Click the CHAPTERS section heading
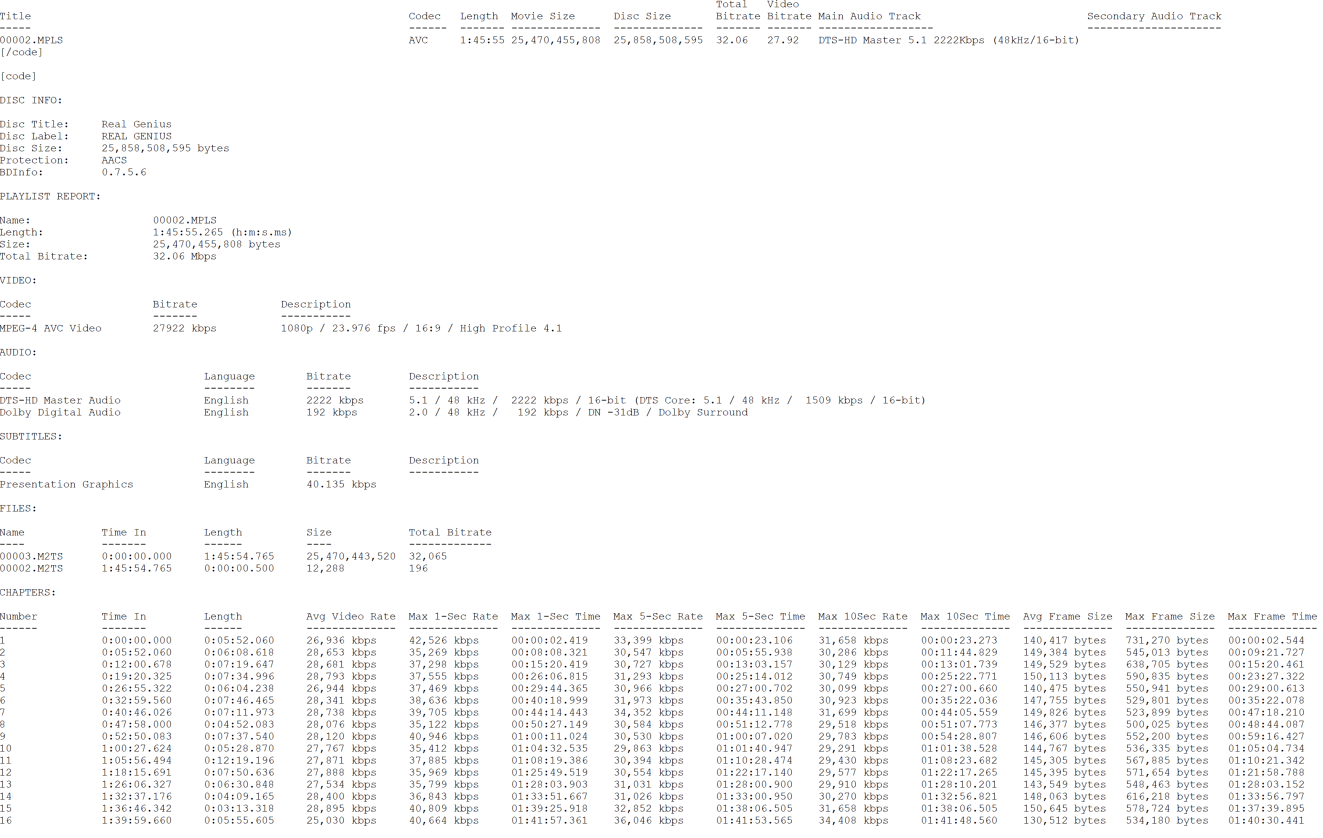This screenshot has width=1323, height=838. (x=28, y=592)
